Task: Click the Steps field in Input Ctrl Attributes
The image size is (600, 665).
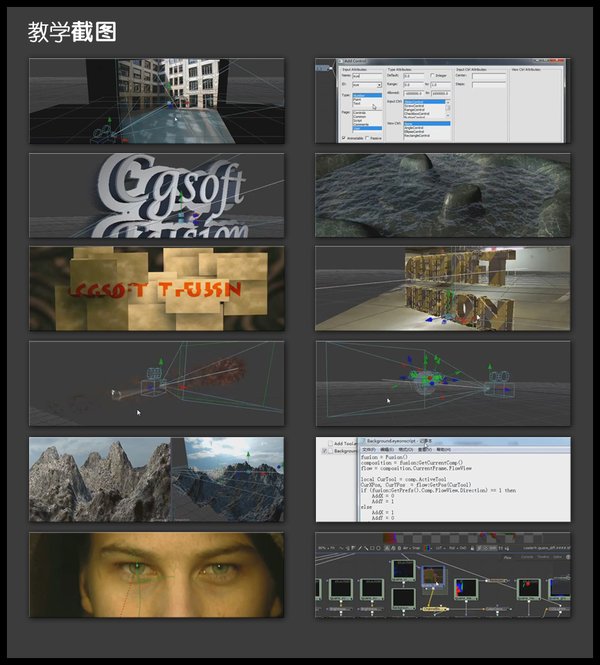Action: 489,85
